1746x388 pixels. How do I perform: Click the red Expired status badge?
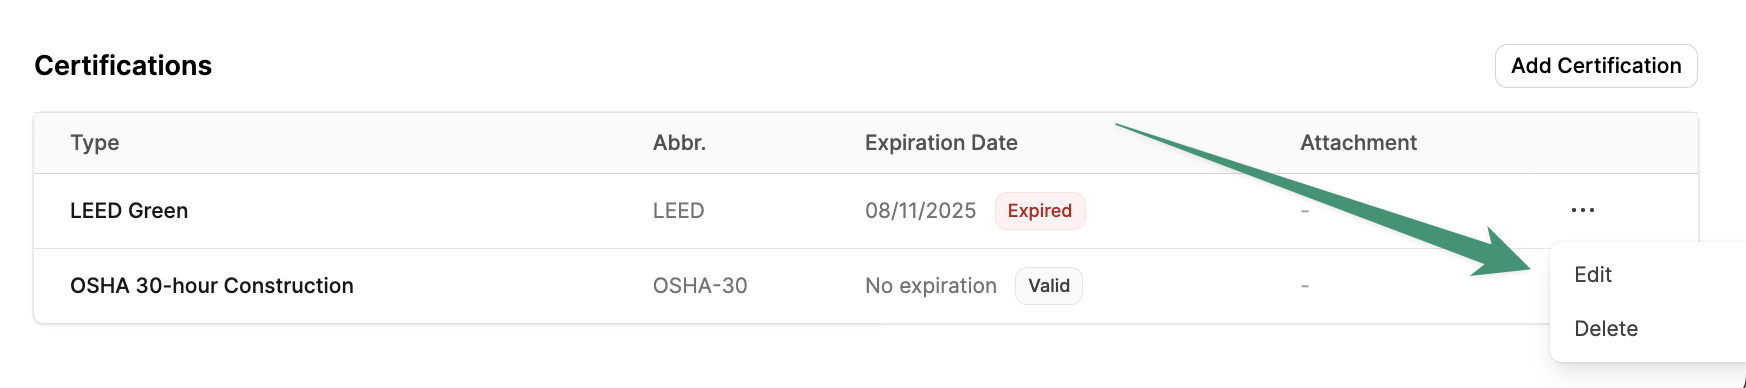(1040, 211)
